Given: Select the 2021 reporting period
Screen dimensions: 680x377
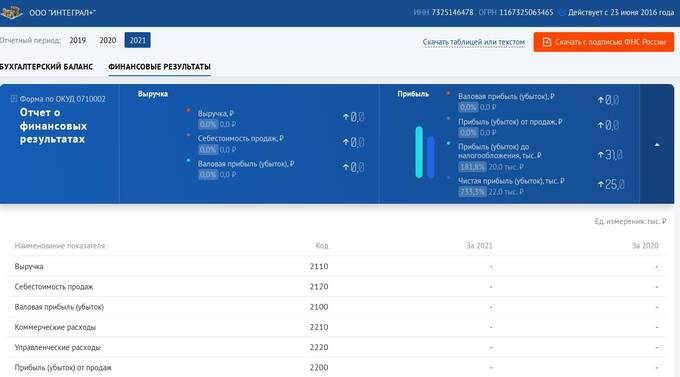Looking at the screenshot, I should [x=137, y=40].
